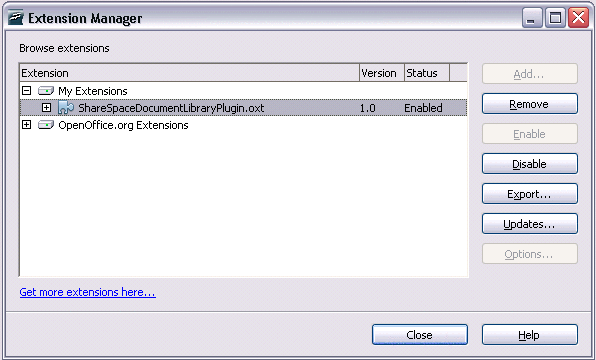Click the Export... button
The width and height of the screenshot is (596, 360).
tap(530, 194)
